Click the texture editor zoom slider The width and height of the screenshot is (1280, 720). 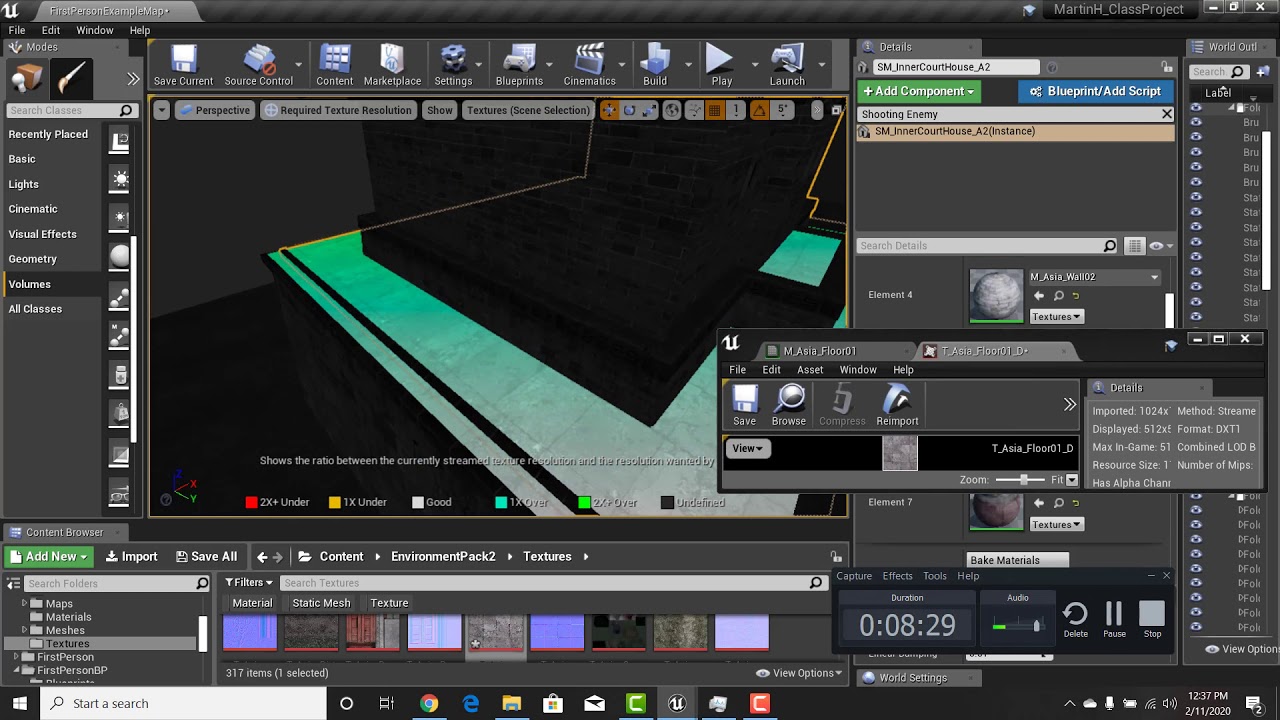[x=1022, y=480]
